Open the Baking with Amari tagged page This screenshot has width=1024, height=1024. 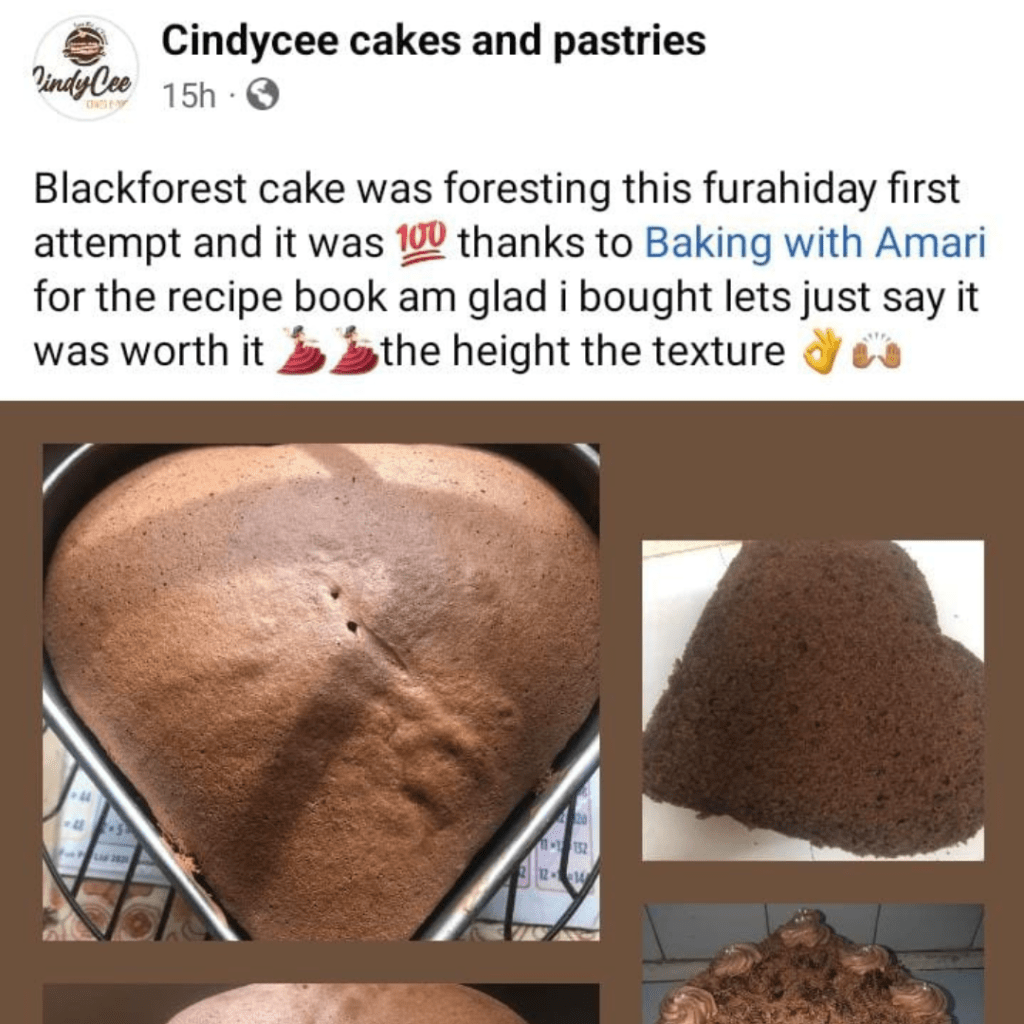[x=814, y=243]
